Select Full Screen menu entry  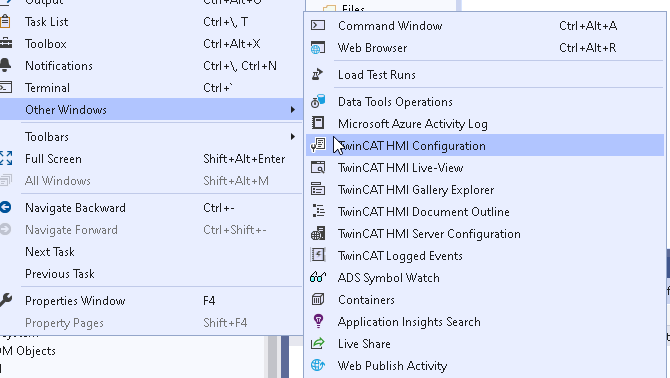click(x=150, y=159)
